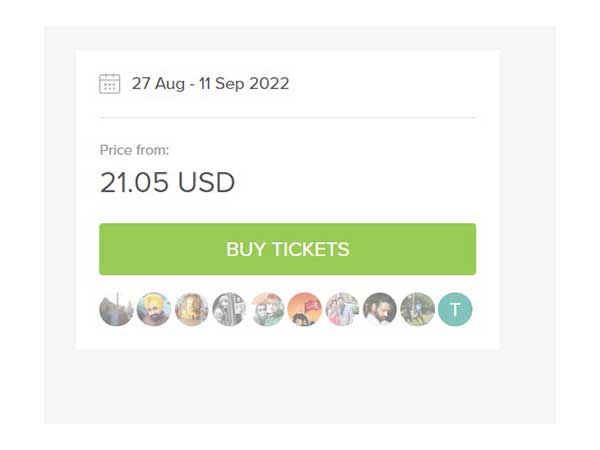Viewport: 600px width, 450px height.
Task: Click the "Price from:" label
Action: (x=134, y=150)
